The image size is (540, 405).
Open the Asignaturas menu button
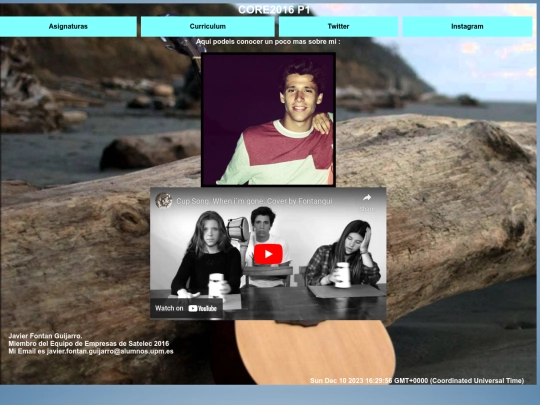[68, 27]
